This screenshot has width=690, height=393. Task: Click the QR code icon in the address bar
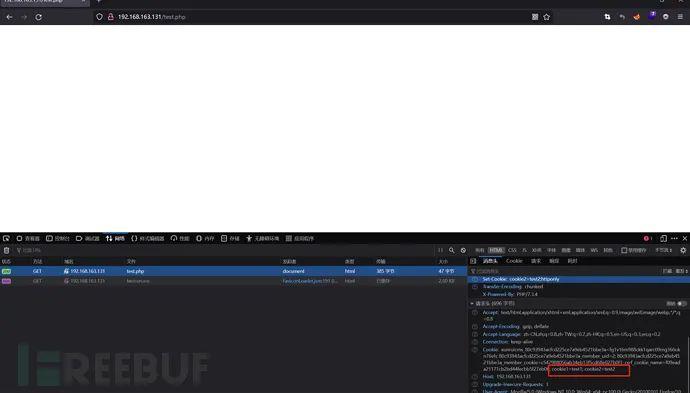point(535,17)
